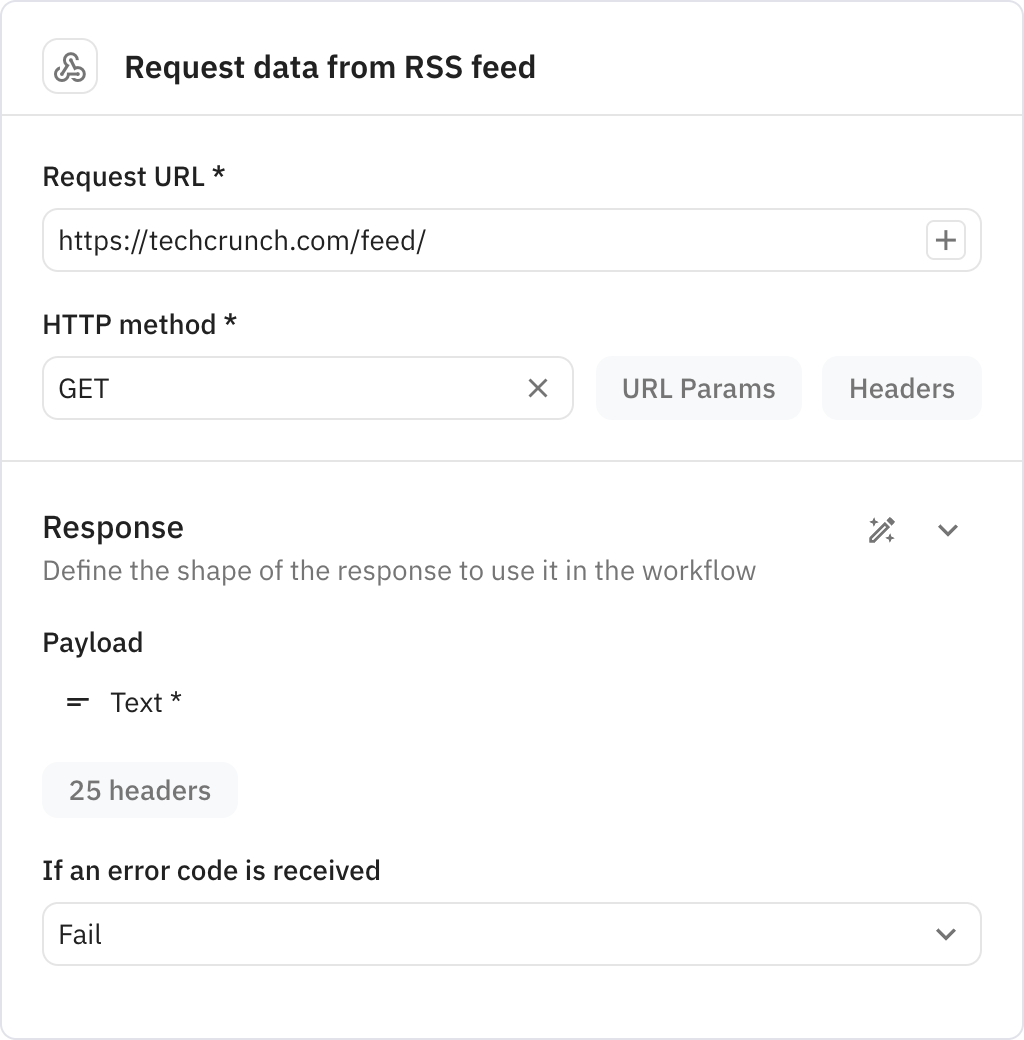1024x1040 pixels.
Task: Click the Request data from RSS feed title
Action: coord(330,67)
